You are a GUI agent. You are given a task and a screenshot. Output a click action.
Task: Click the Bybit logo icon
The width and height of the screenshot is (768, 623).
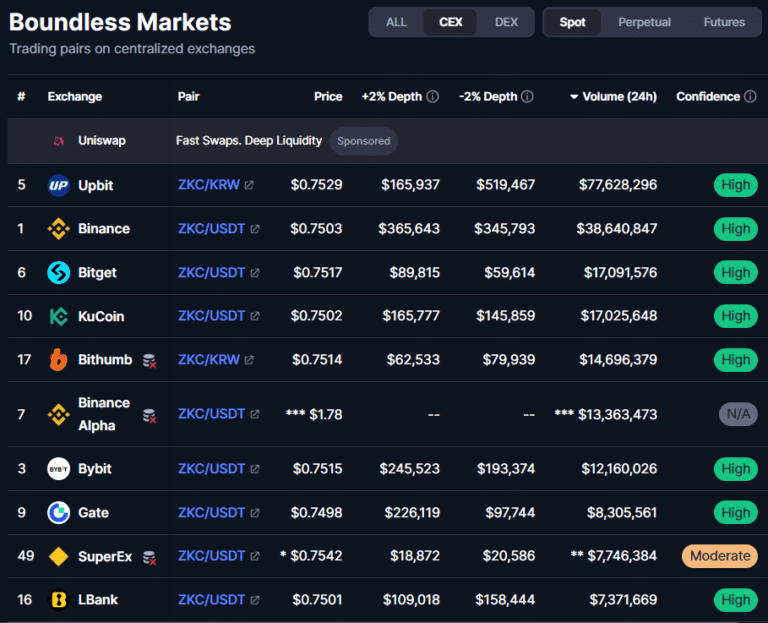59,469
